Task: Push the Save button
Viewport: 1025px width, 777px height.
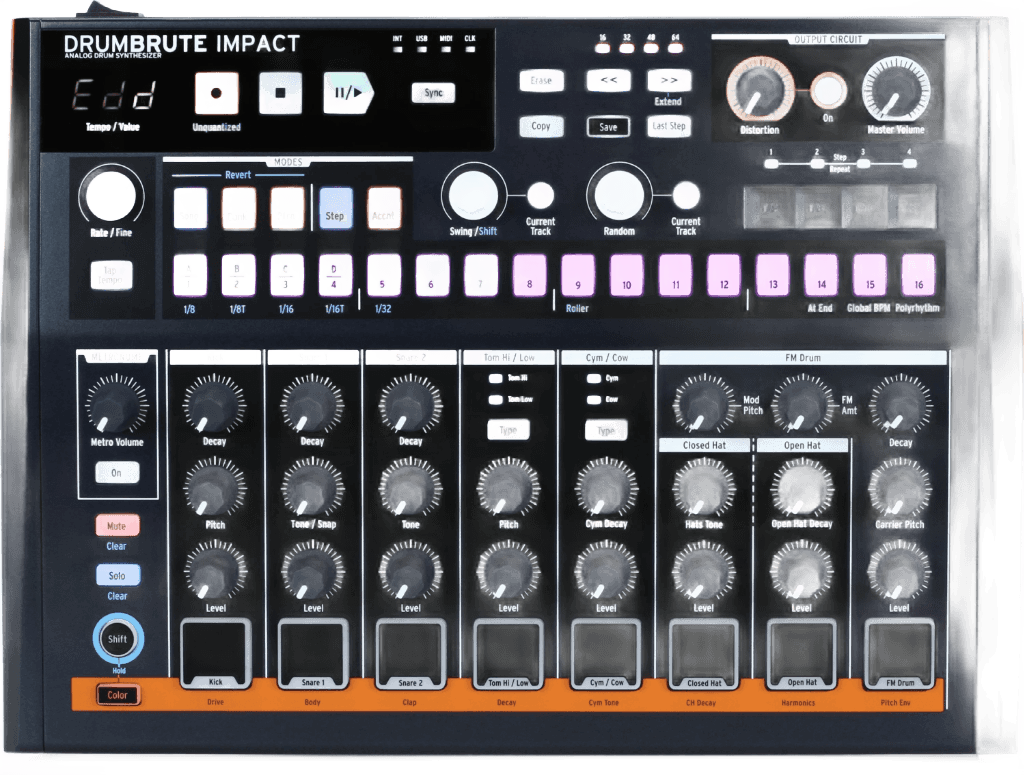Action: tap(608, 127)
